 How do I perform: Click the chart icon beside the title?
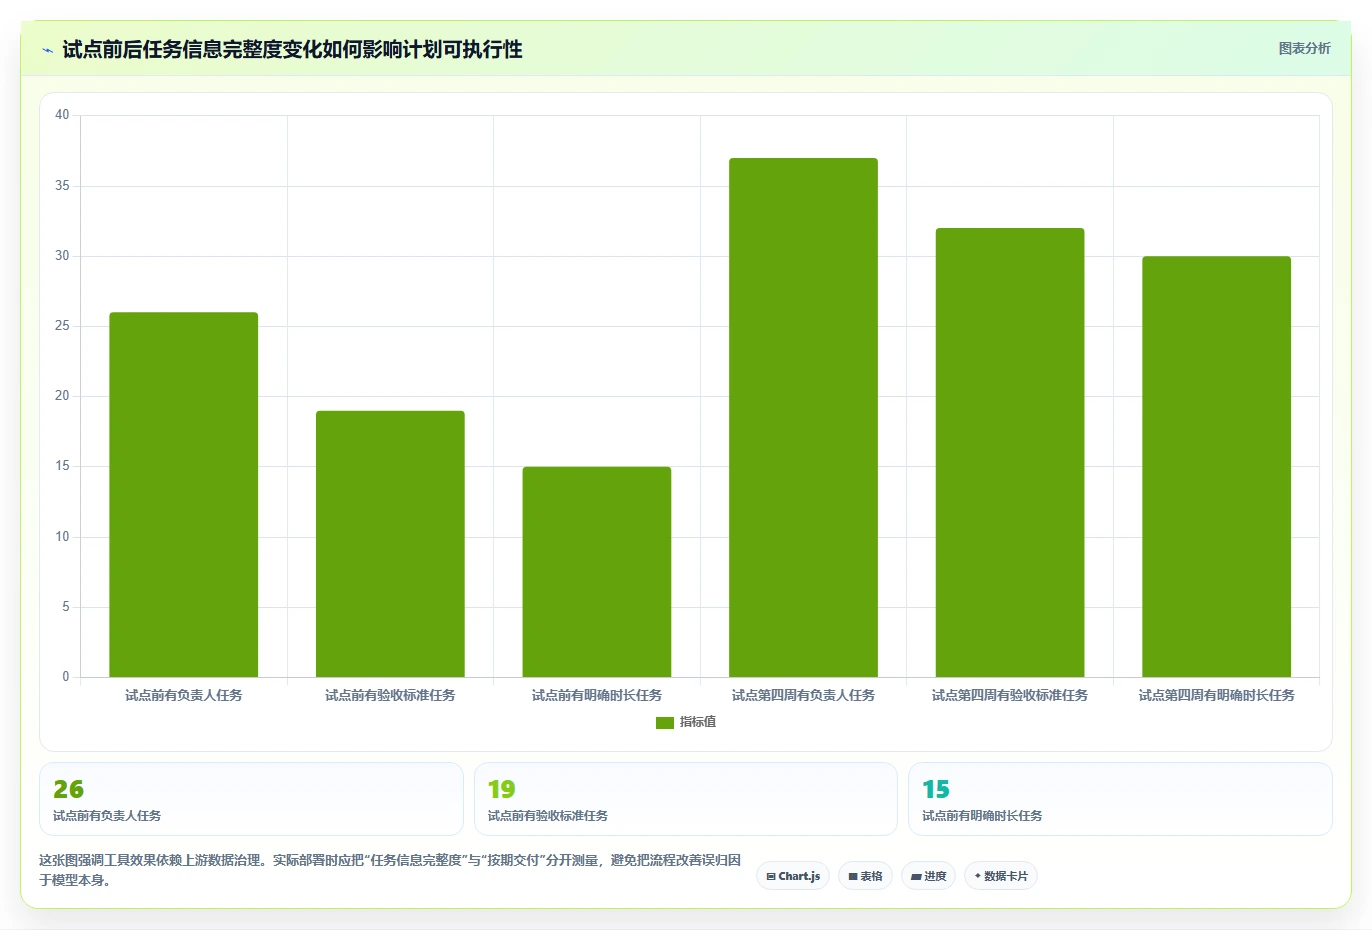tap(47, 50)
